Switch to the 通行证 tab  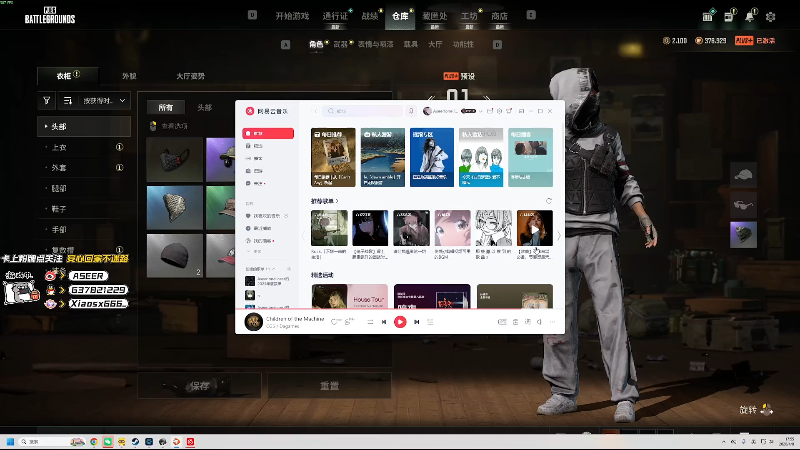pyautogui.click(x=335, y=16)
